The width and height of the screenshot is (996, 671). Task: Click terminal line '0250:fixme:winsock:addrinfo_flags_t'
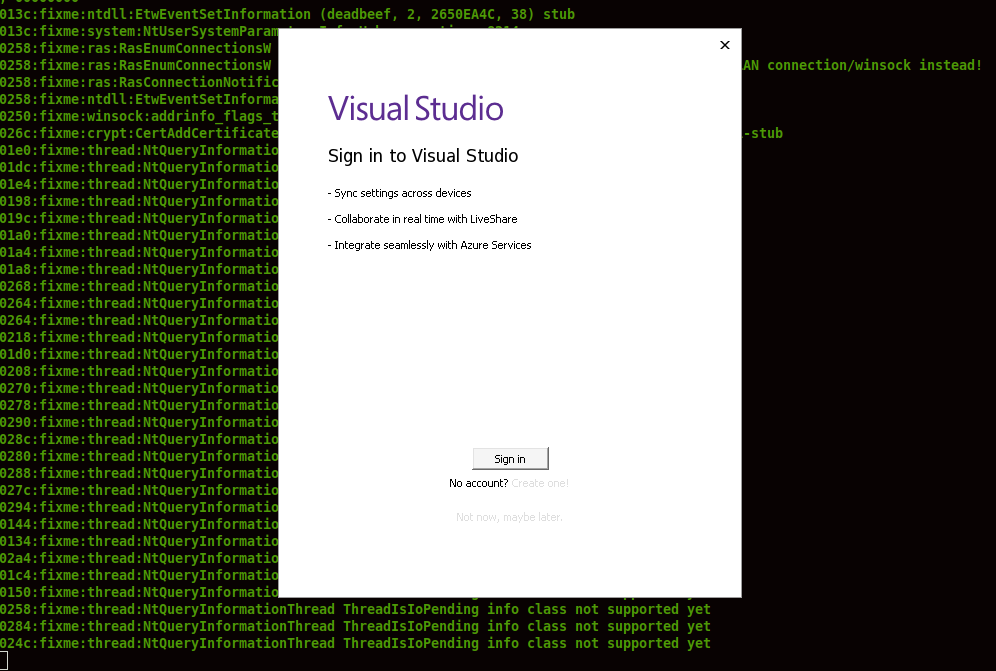point(139,116)
